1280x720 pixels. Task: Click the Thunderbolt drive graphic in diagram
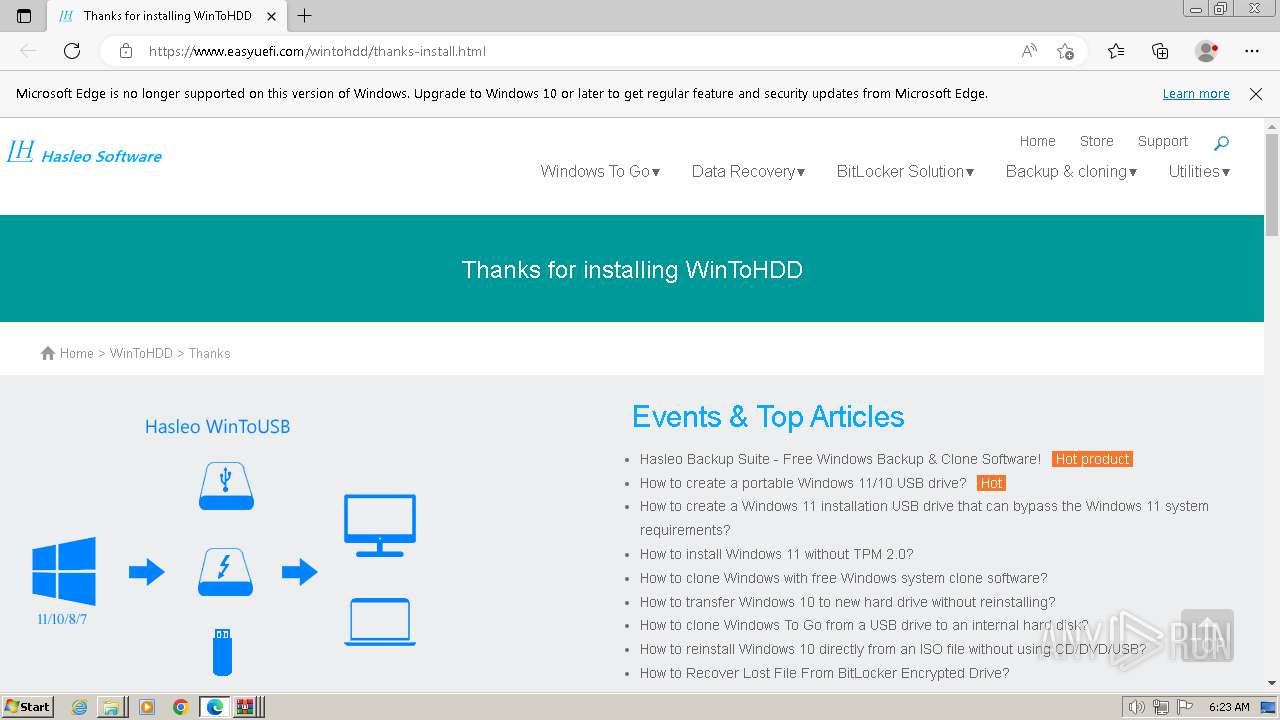click(226, 572)
